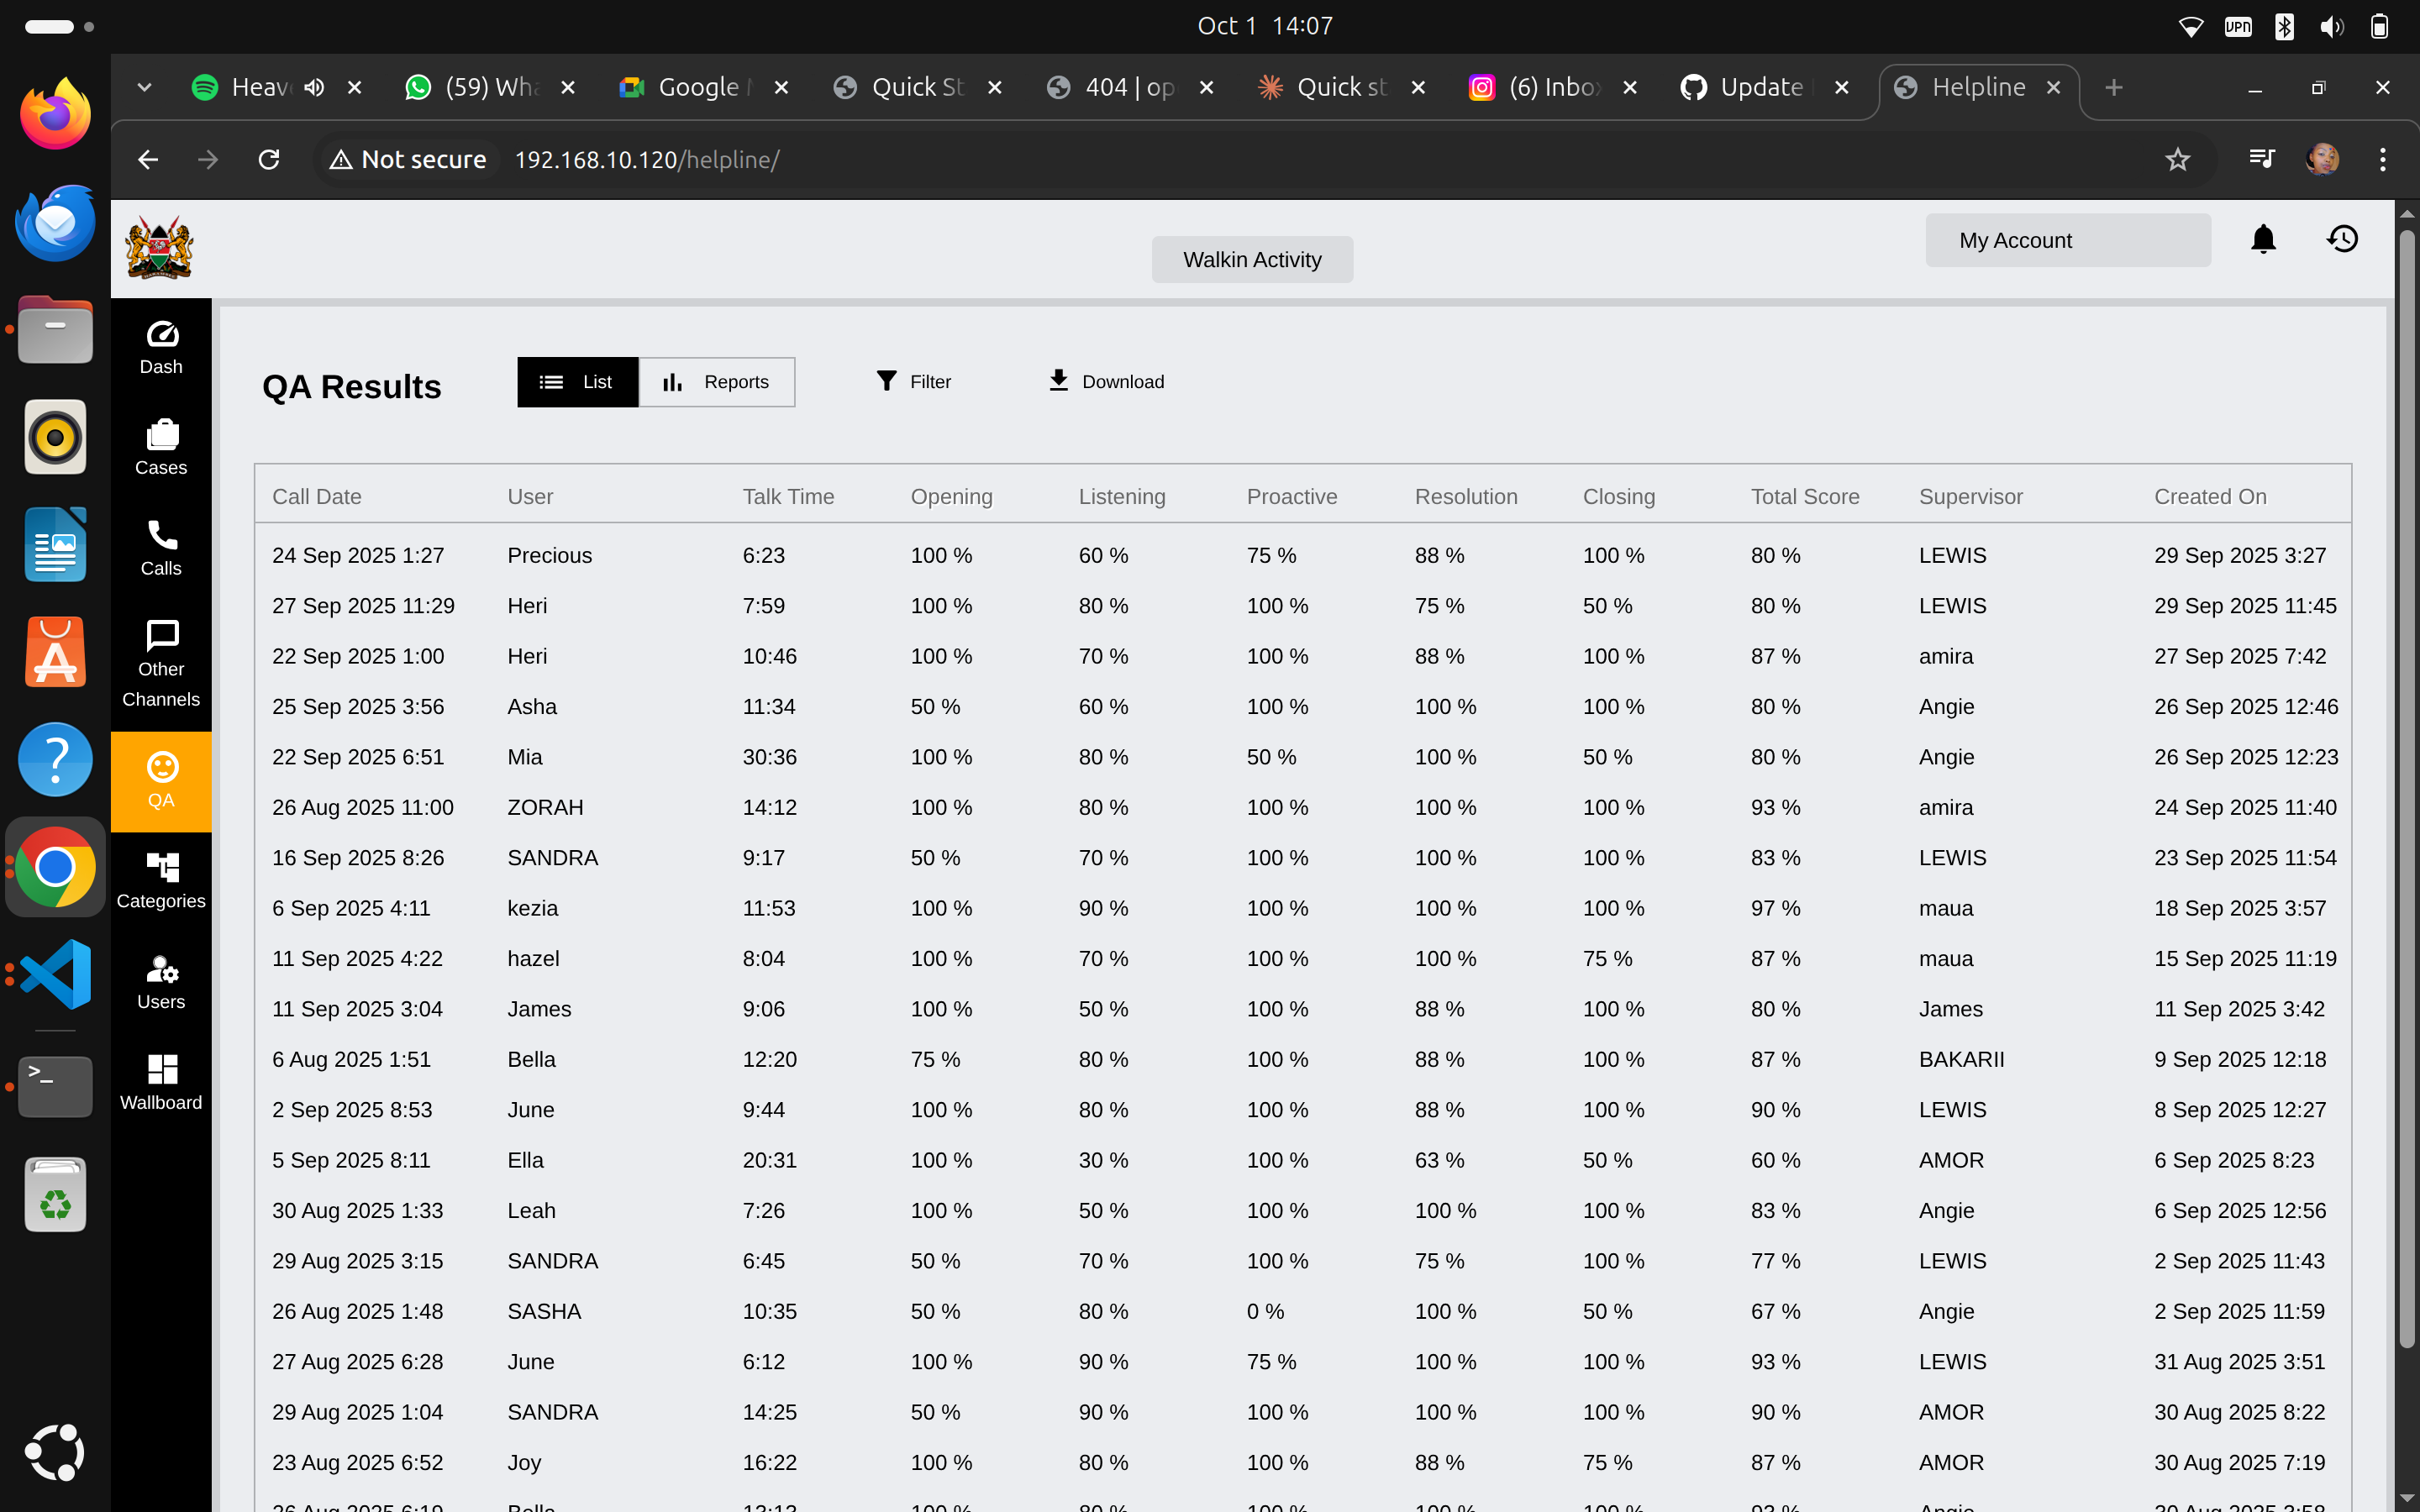Open the Cases section

[x=160, y=448]
